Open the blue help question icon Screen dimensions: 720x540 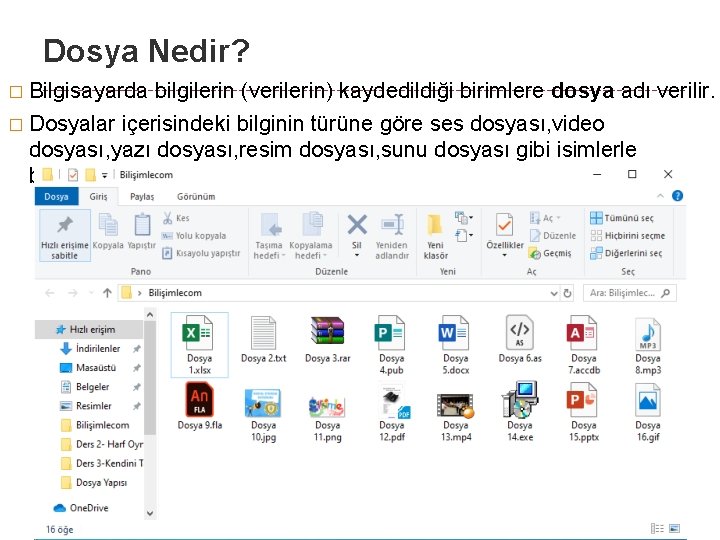click(677, 196)
